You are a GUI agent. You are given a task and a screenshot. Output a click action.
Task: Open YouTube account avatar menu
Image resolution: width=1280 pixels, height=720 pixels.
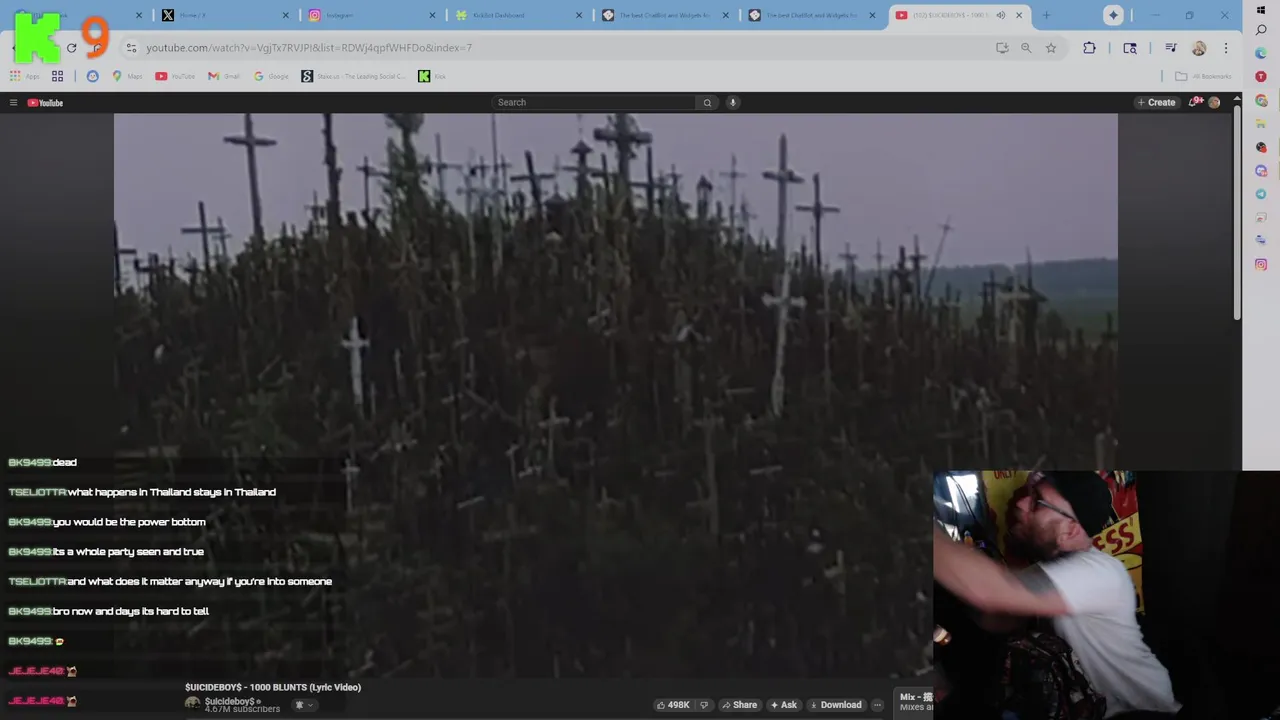click(1214, 102)
